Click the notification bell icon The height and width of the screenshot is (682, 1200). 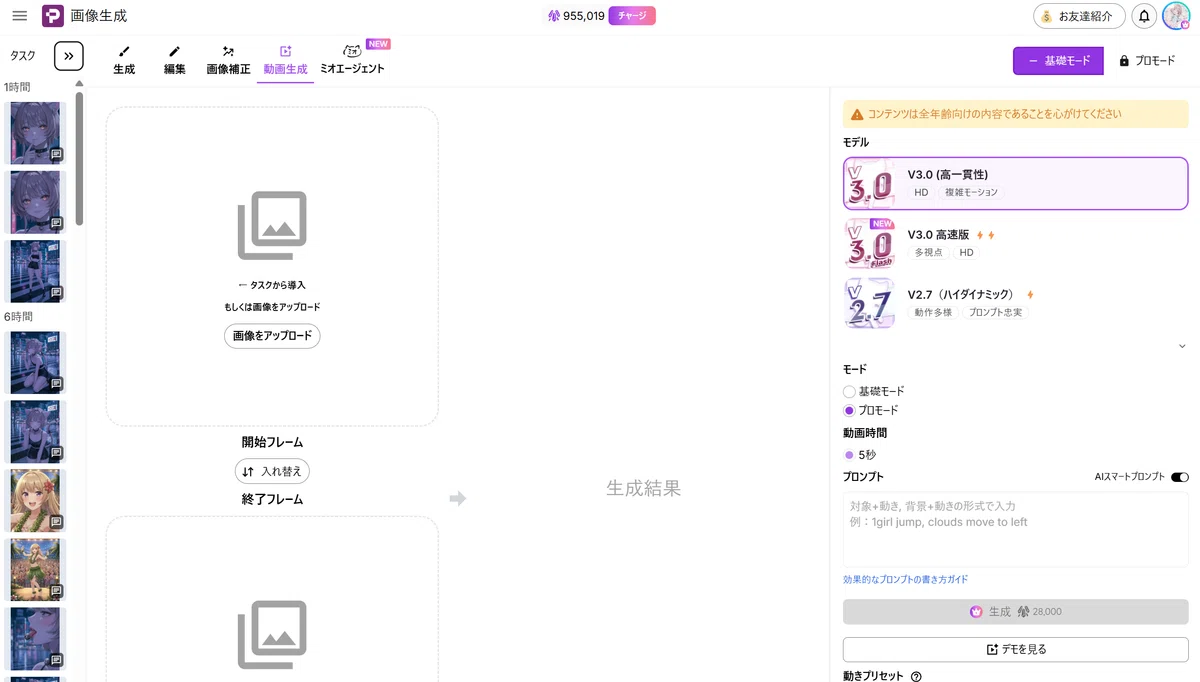(x=1145, y=16)
